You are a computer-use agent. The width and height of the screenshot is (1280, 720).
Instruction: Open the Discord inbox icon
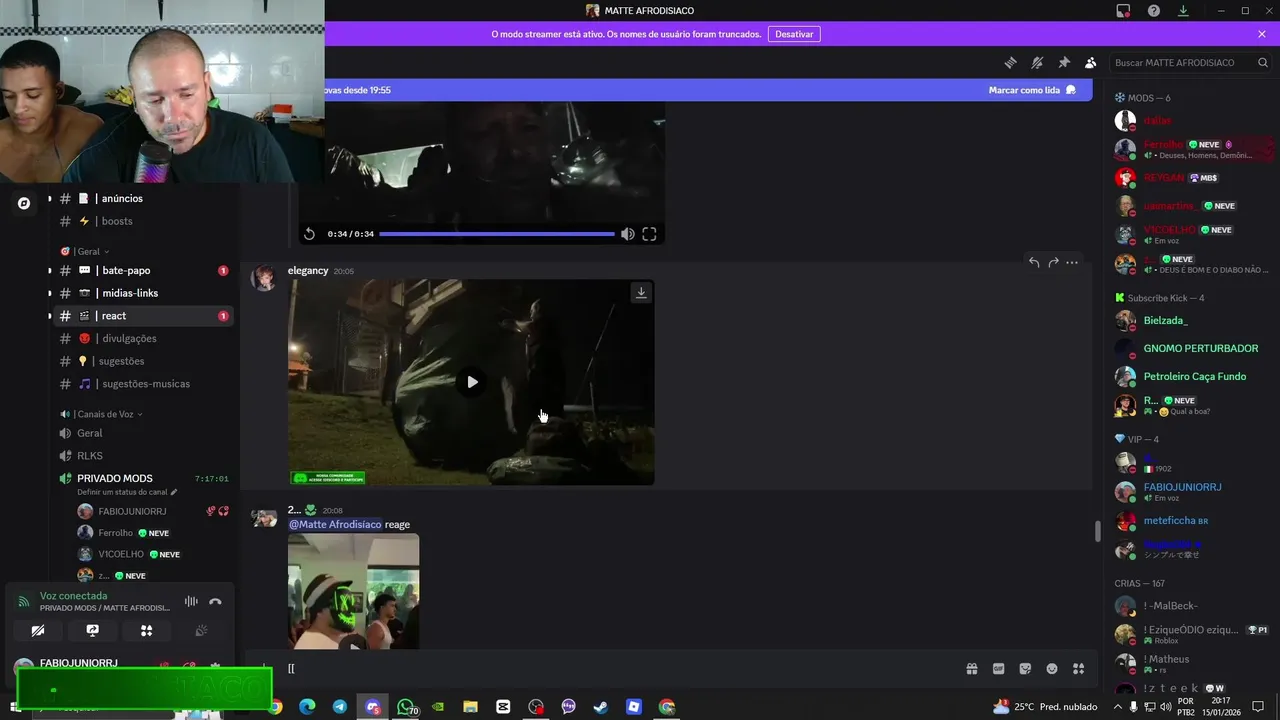click(1123, 10)
